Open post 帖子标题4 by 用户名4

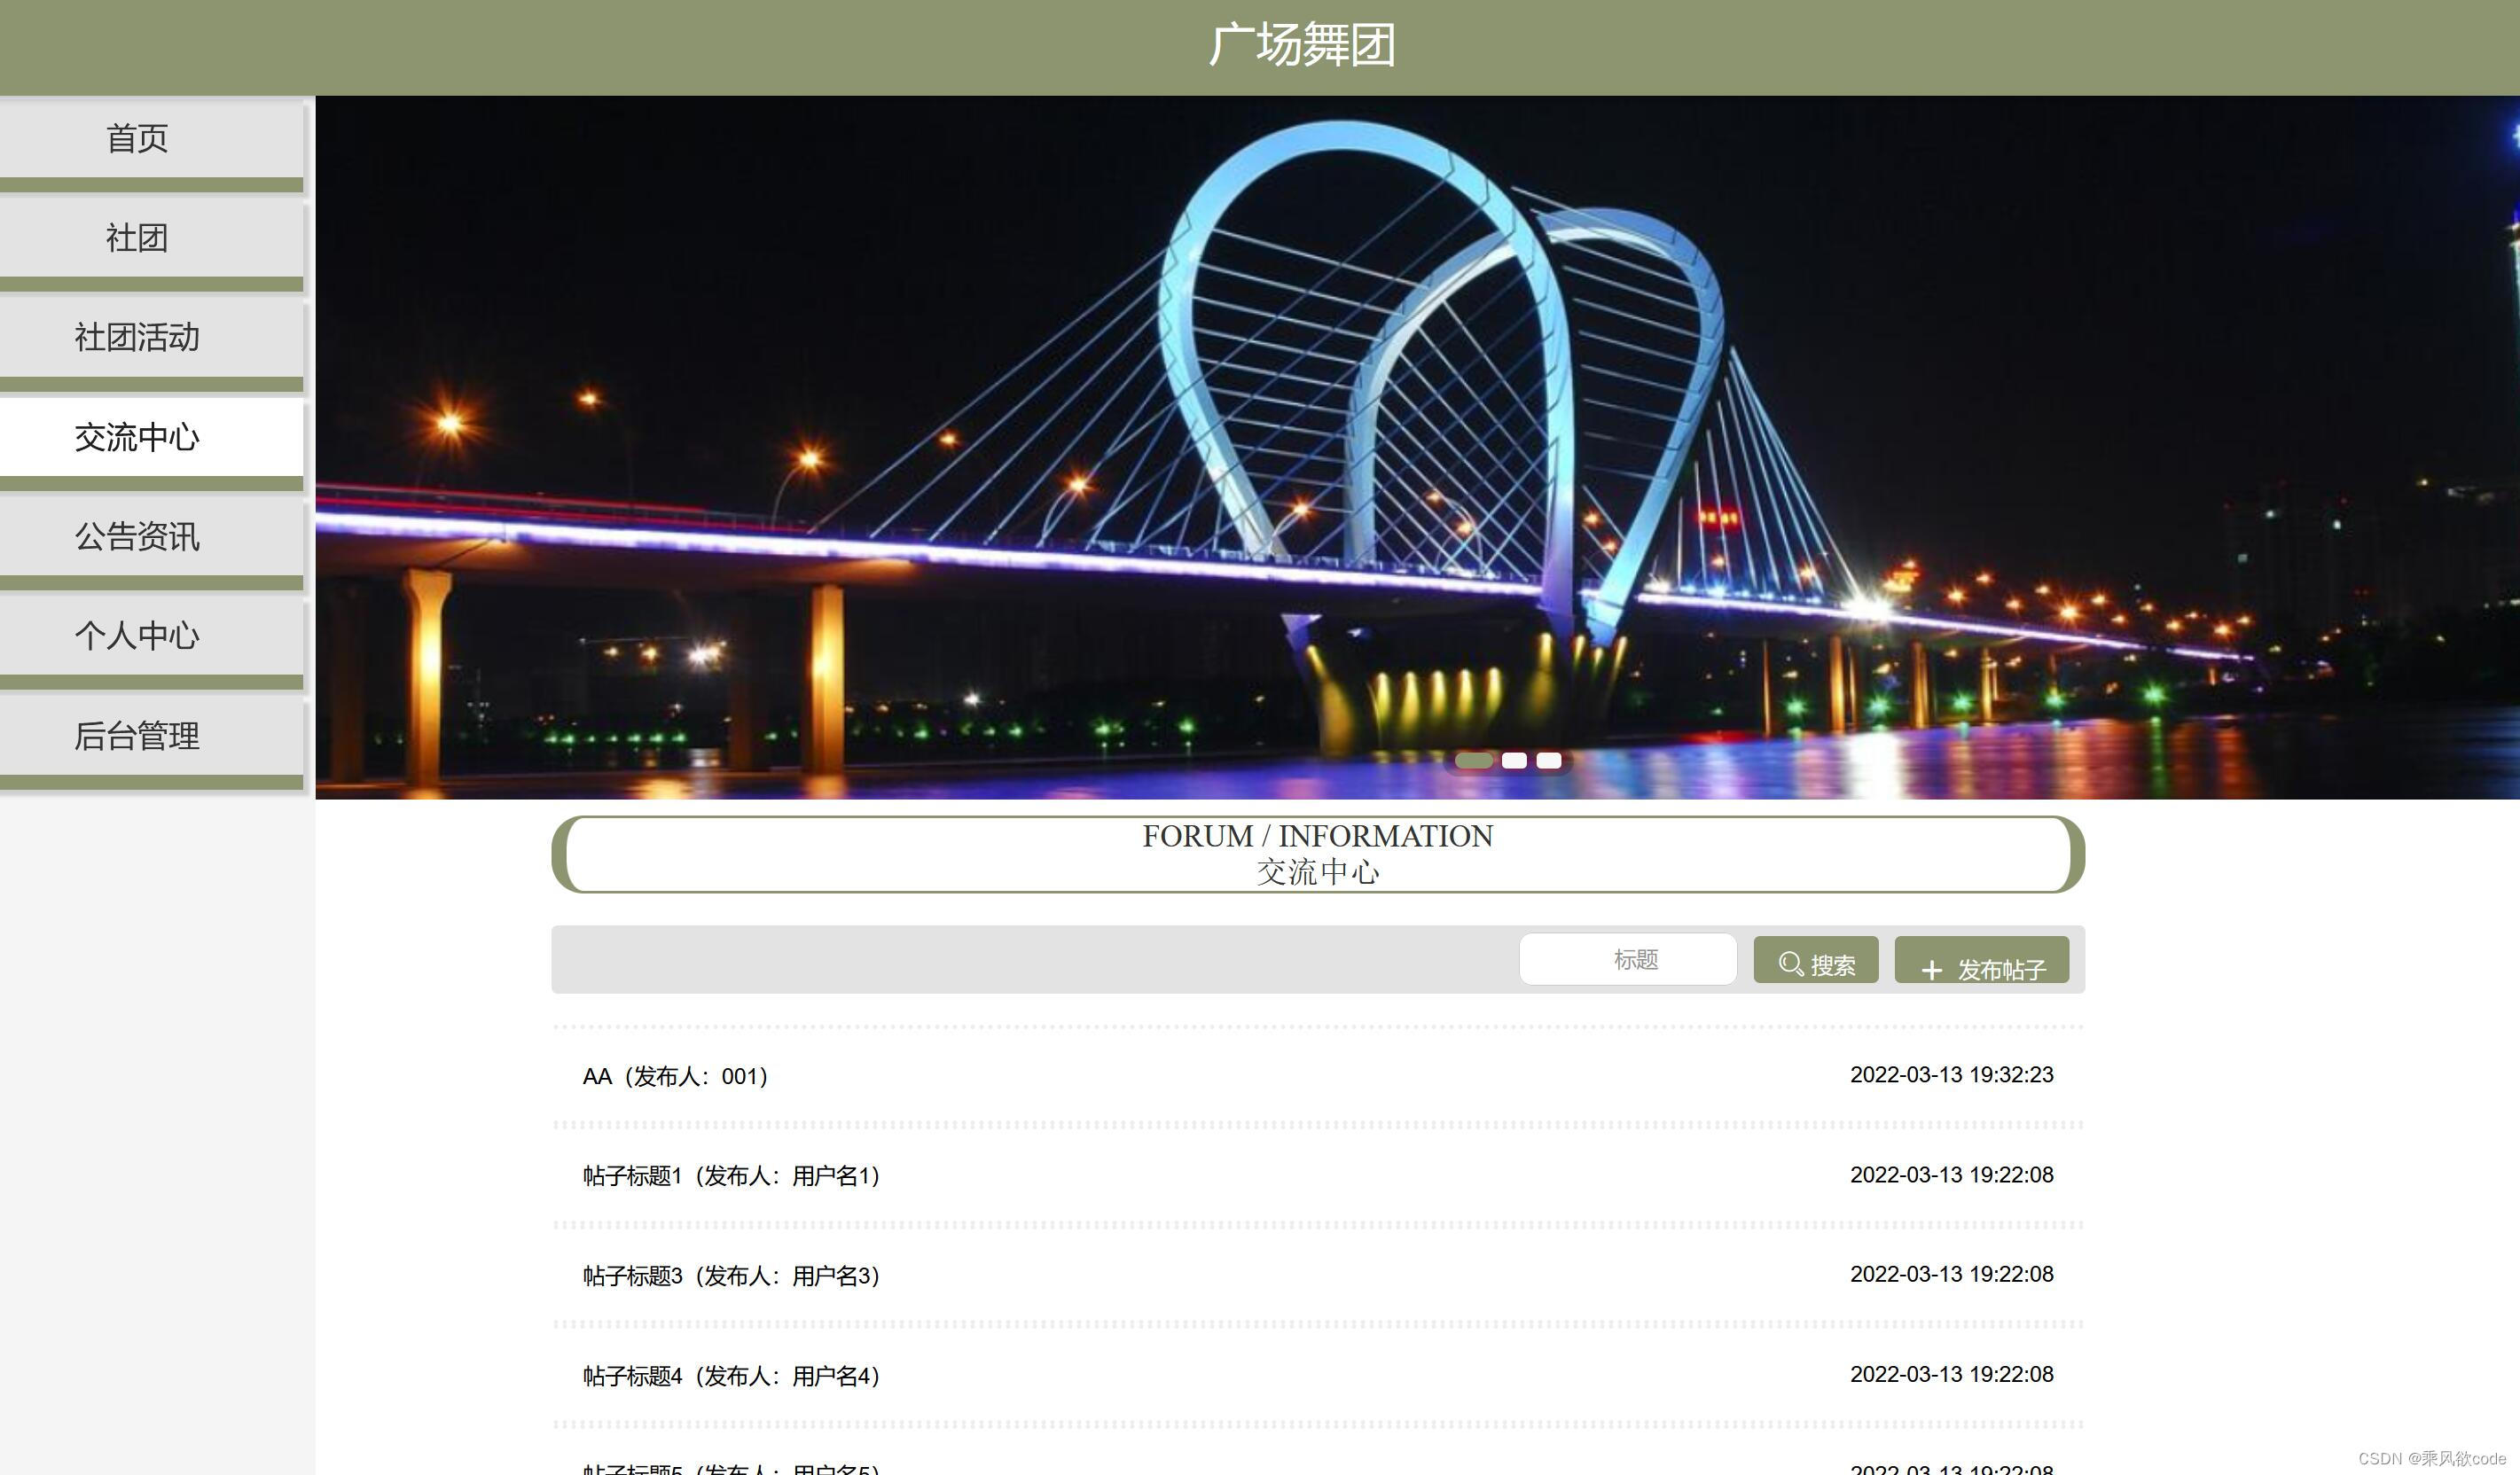click(731, 1376)
